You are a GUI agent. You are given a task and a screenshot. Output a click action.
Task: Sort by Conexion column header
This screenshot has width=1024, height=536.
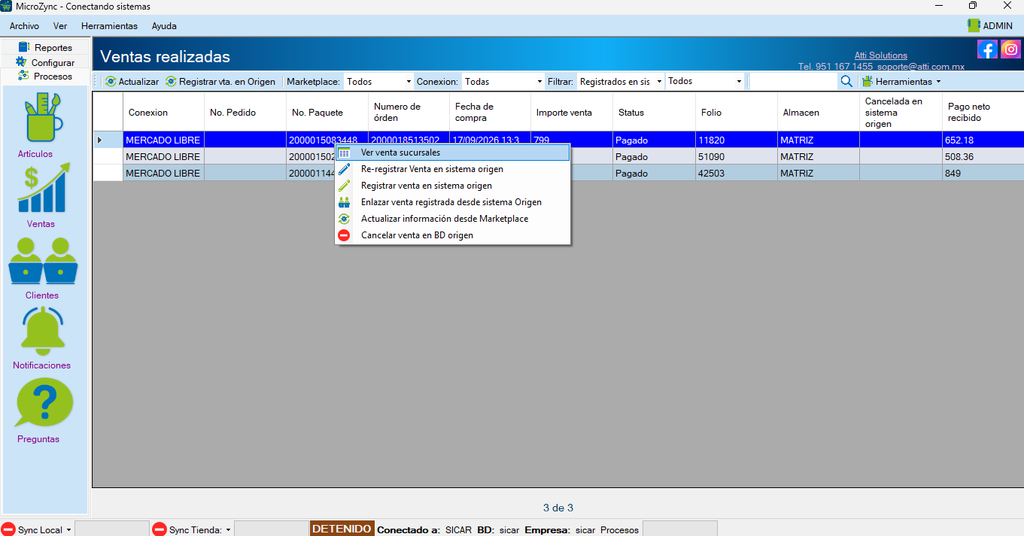(x=163, y=112)
